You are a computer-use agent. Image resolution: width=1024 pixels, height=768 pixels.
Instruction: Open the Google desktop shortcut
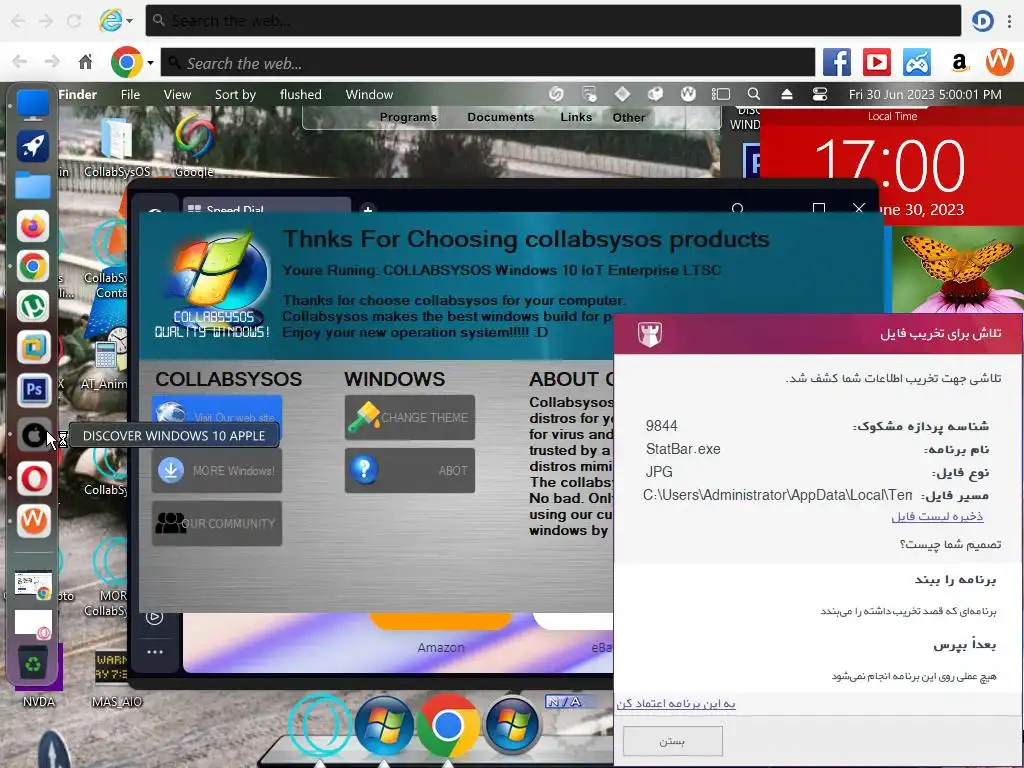click(x=194, y=146)
